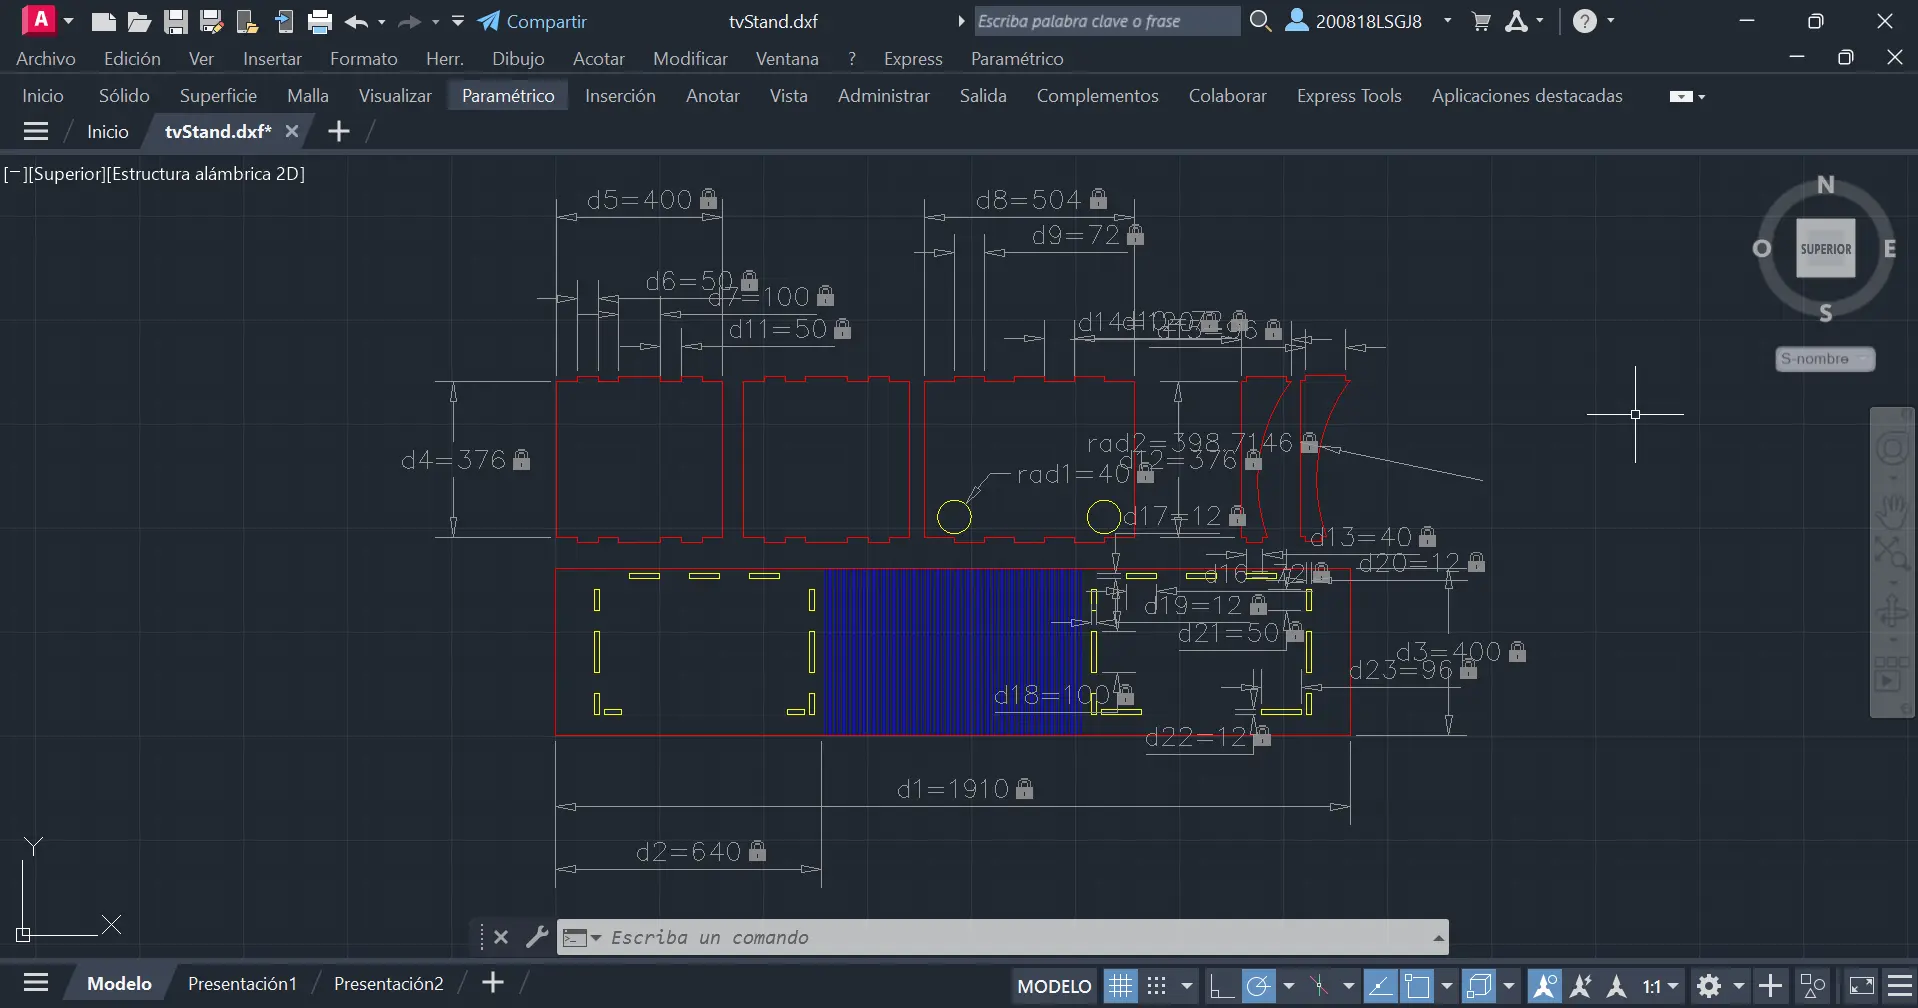This screenshot has height=1008, width=1918.
Task: Open the Modificar menu
Action: pyautogui.click(x=689, y=58)
